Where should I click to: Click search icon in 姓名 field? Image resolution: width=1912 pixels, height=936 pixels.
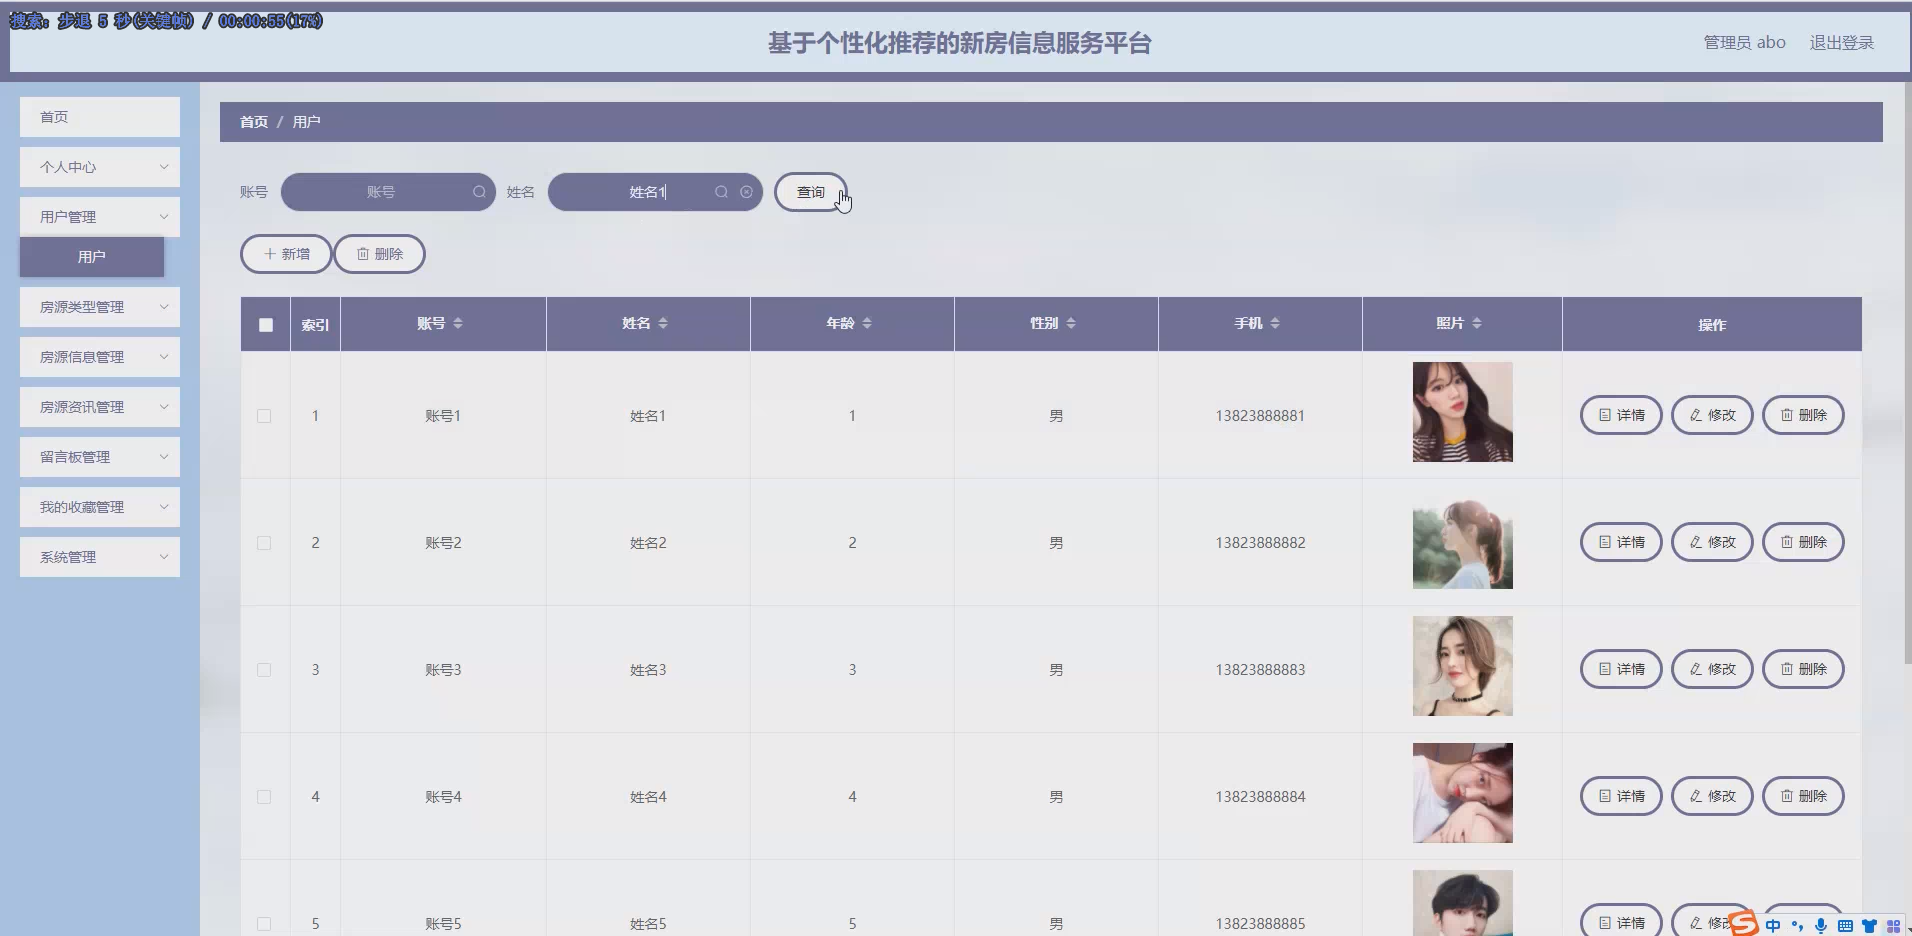tap(721, 192)
